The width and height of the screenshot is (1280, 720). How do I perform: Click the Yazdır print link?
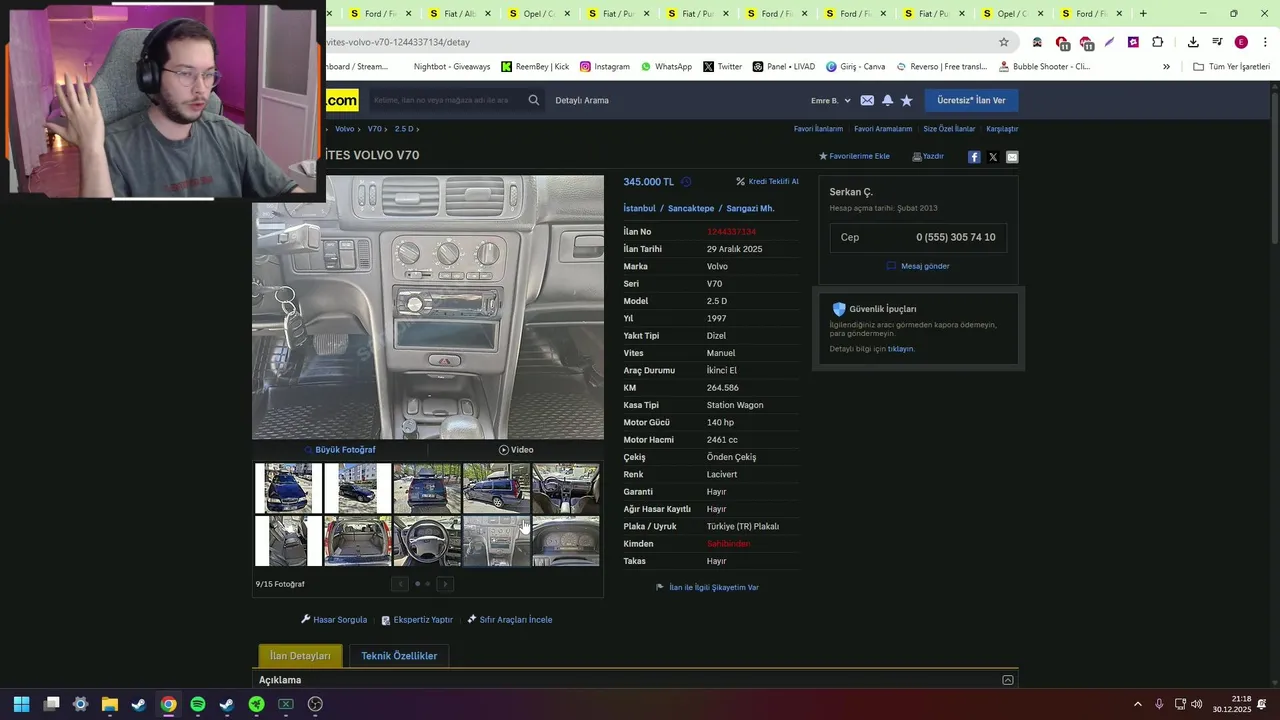pyautogui.click(x=928, y=156)
